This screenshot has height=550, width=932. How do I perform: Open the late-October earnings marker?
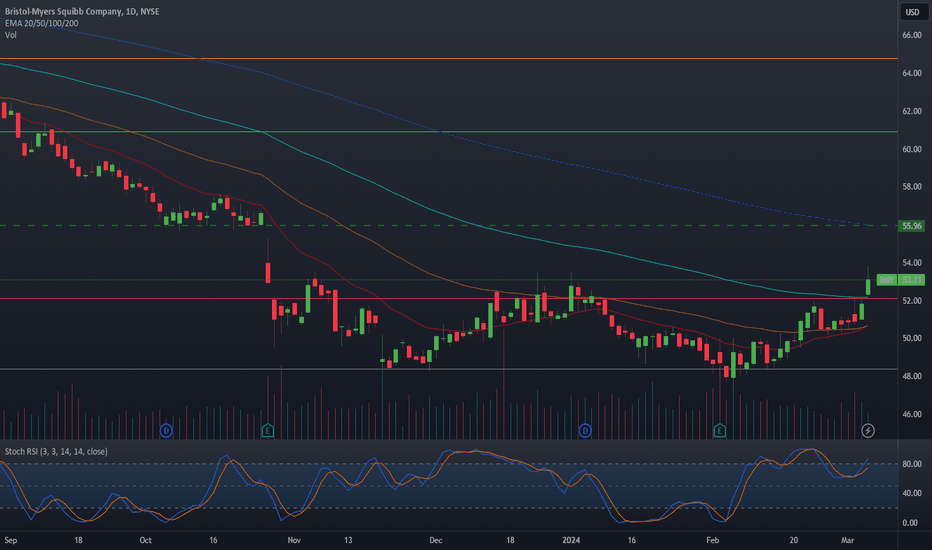coord(267,430)
